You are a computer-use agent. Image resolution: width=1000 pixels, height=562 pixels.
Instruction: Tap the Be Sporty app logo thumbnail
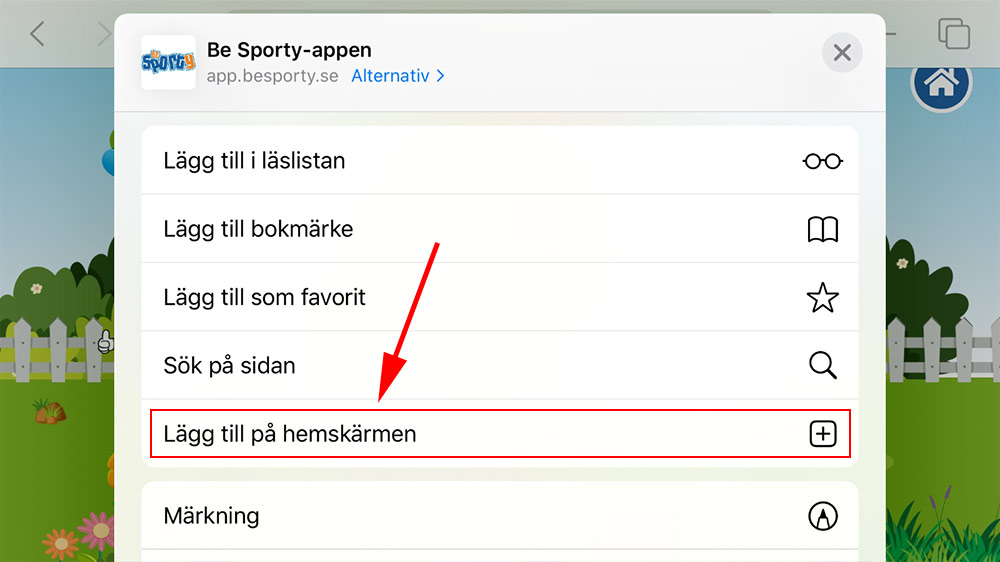tap(168, 63)
